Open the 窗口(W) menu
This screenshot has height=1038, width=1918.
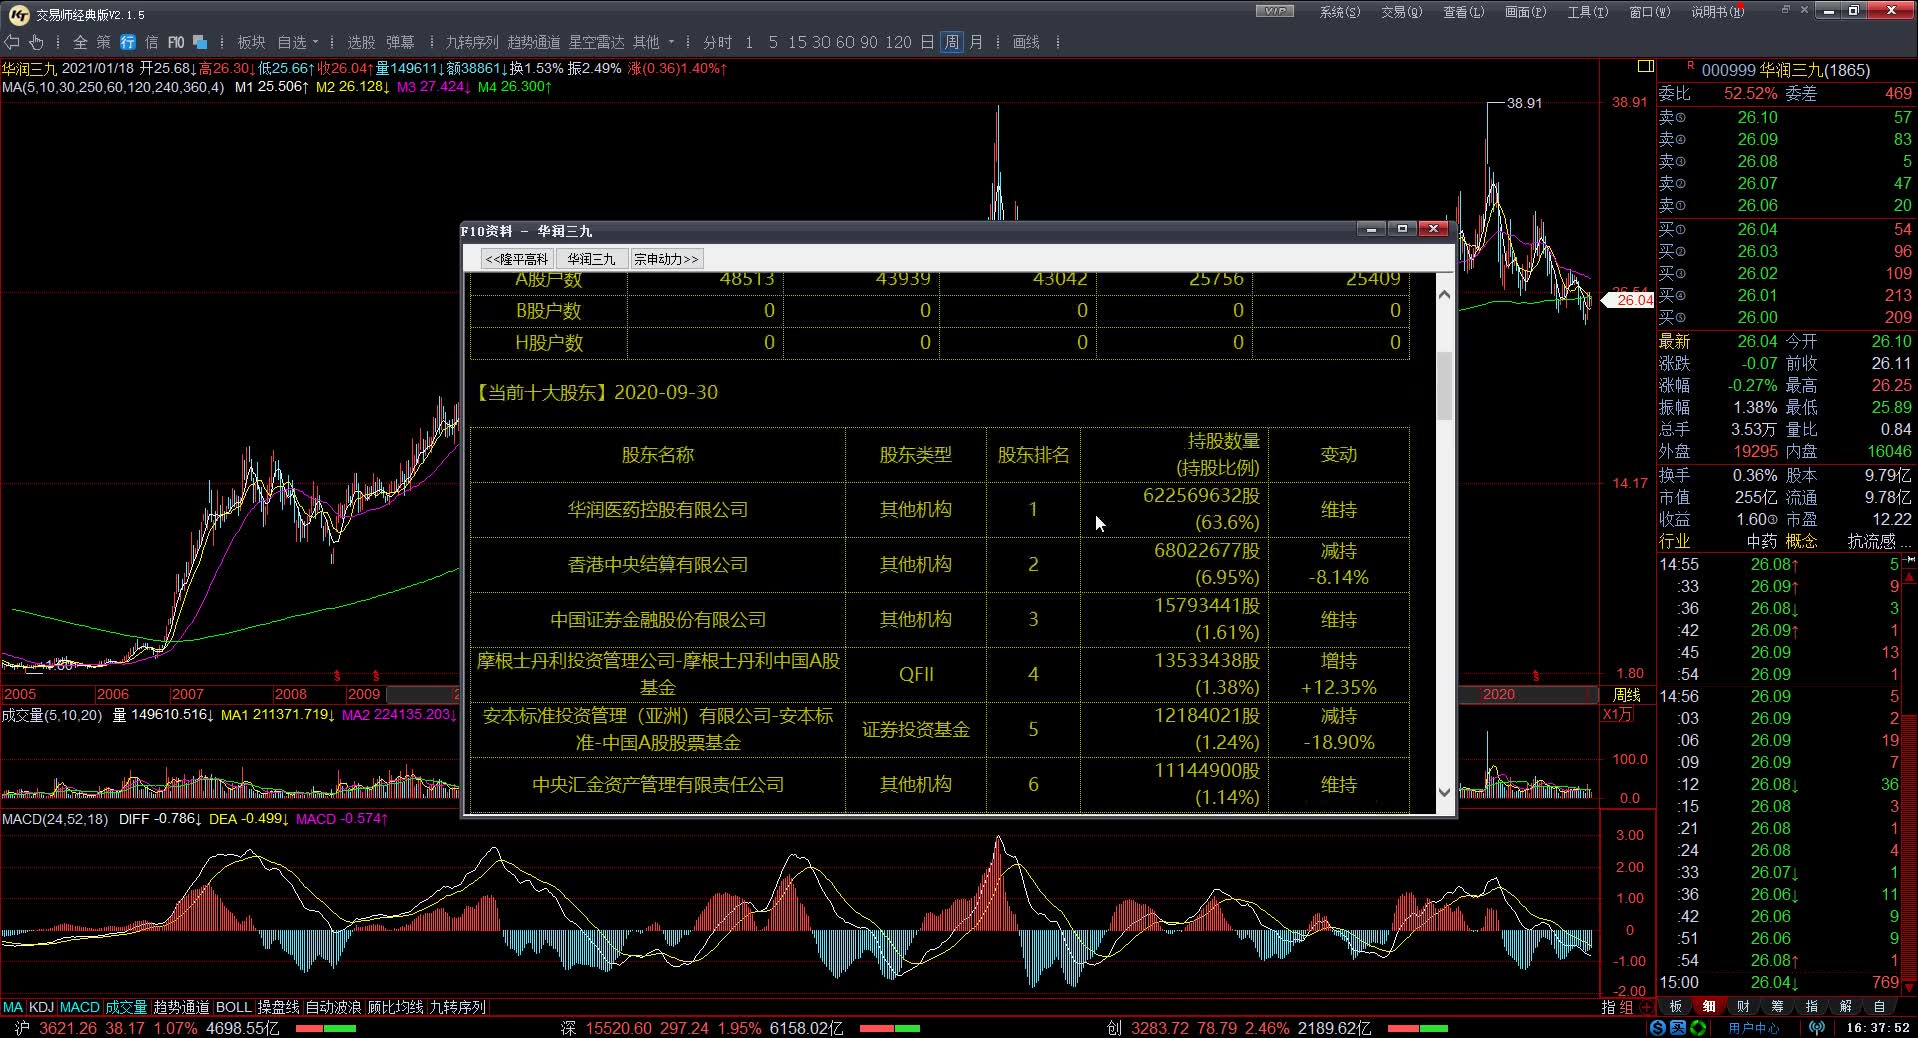(x=1649, y=12)
